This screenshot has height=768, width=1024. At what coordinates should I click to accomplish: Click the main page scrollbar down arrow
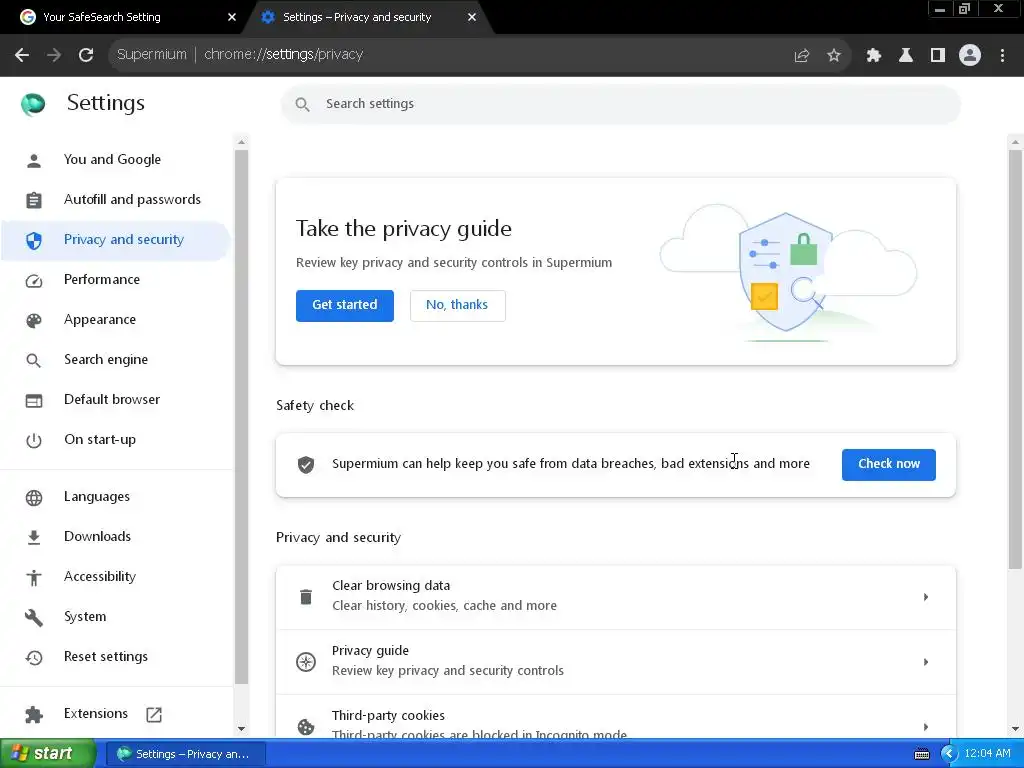(1015, 729)
